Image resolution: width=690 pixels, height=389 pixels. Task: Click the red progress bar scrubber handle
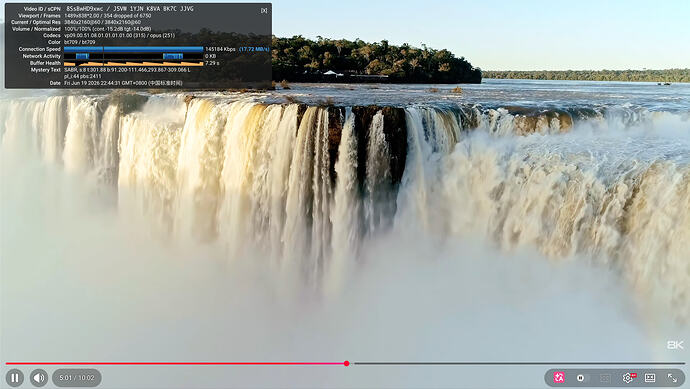click(347, 363)
